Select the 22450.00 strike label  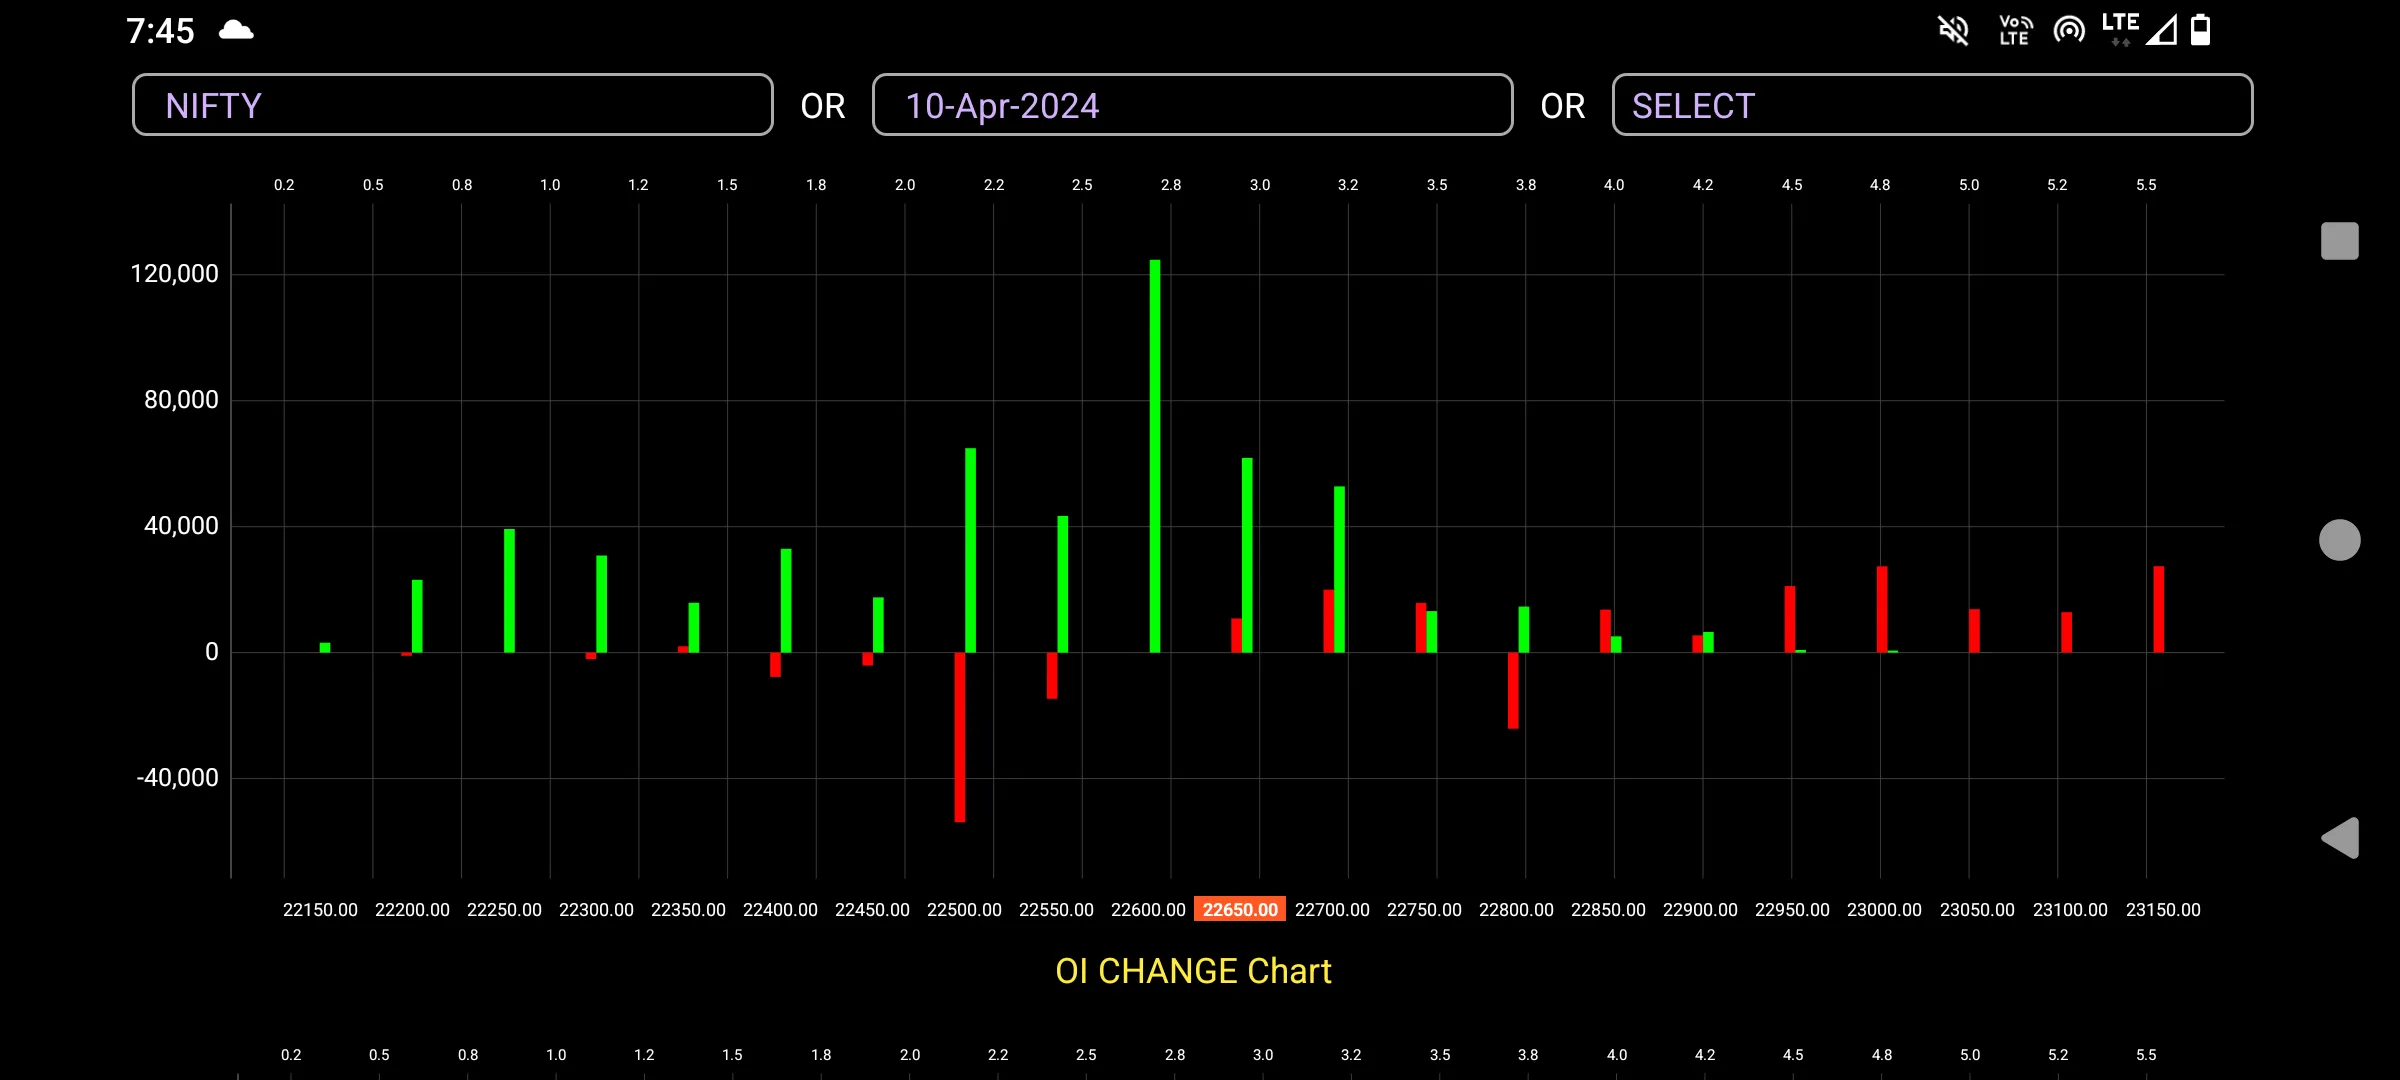point(872,910)
